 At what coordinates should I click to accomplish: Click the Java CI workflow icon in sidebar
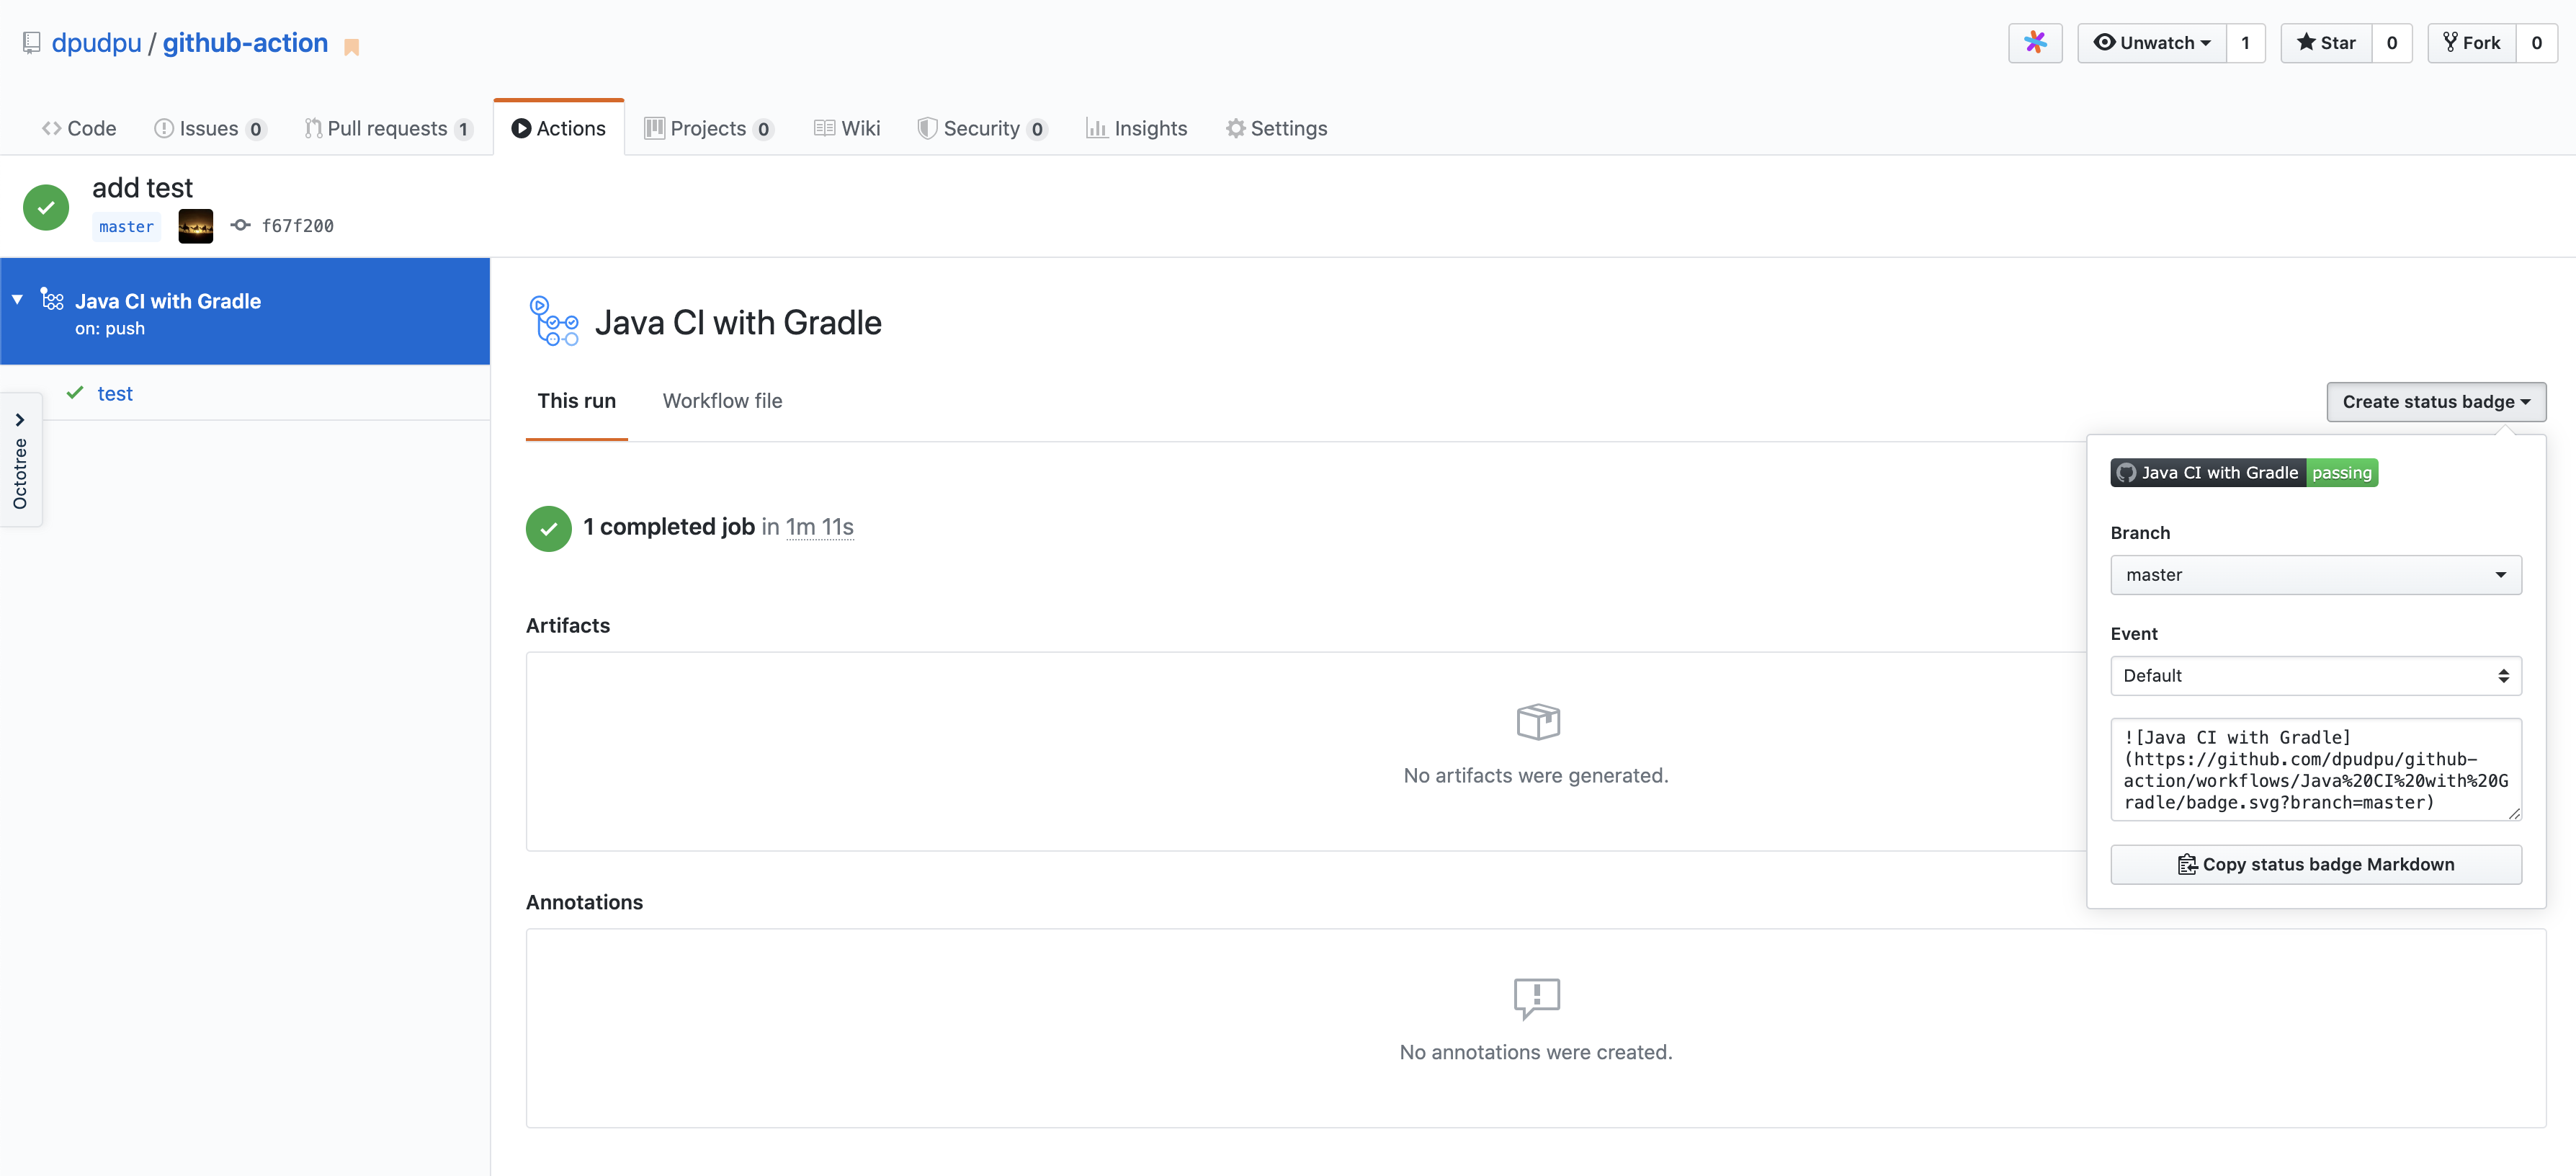[x=52, y=300]
